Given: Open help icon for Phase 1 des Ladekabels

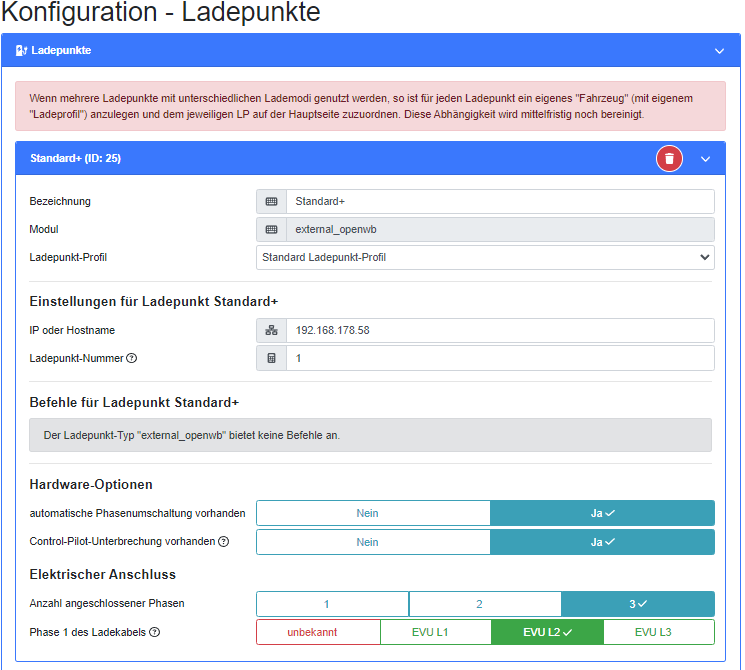Looking at the screenshot, I should pos(154,632).
